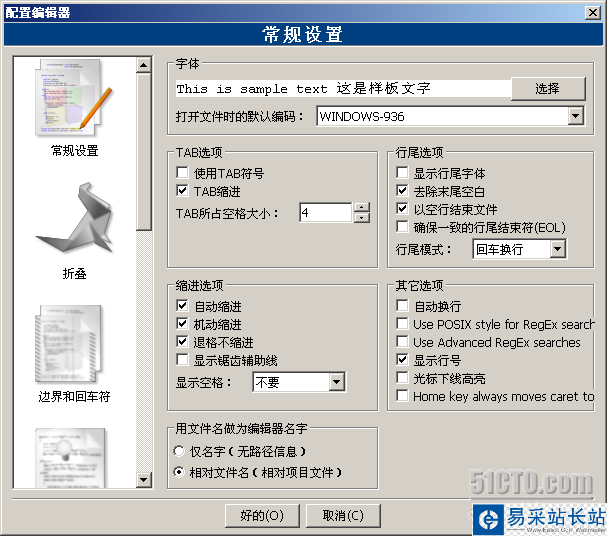607x536 pixels.
Task: Toggle 去除末尾空白 checkbox
Action: pyautogui.click(x=402, y=190)
